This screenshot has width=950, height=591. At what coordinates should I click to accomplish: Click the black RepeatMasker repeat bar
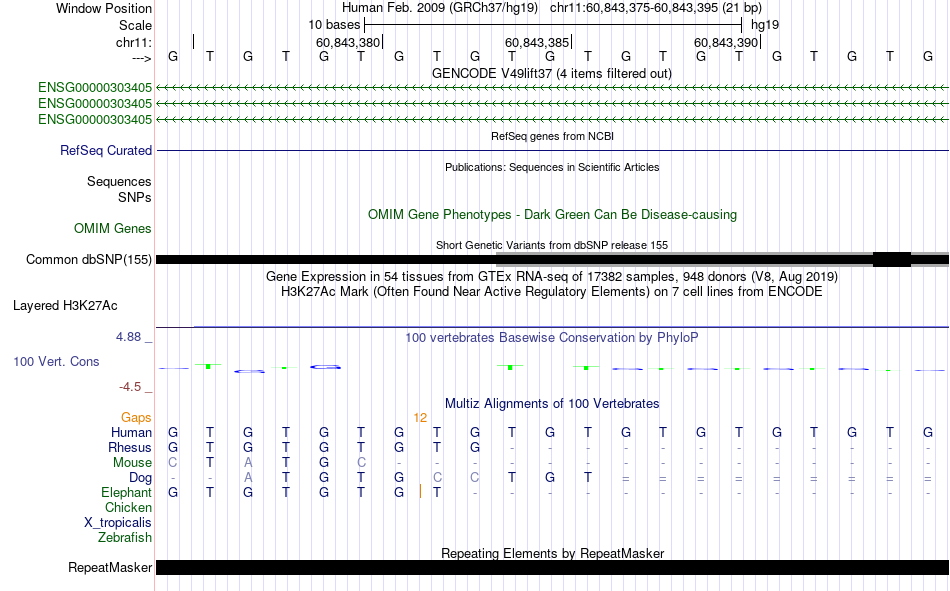point(552,567)
